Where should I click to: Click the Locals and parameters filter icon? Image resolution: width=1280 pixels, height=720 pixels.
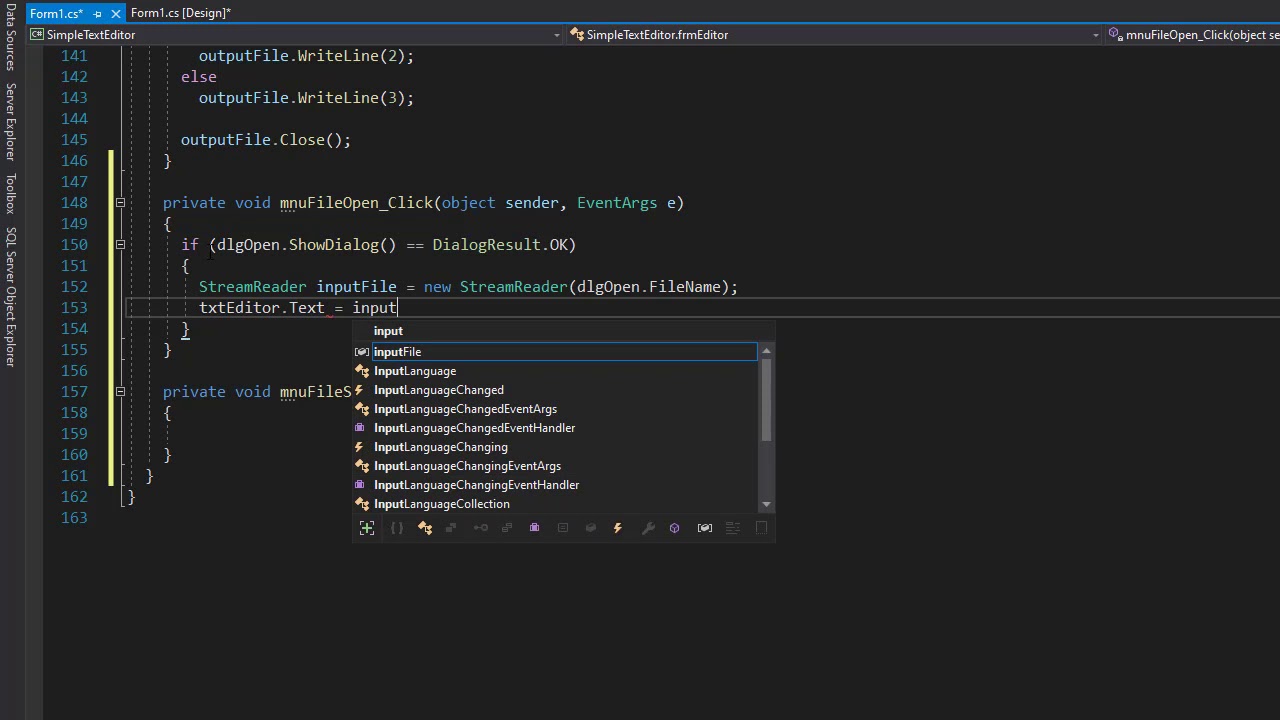(x=705, y=528)
